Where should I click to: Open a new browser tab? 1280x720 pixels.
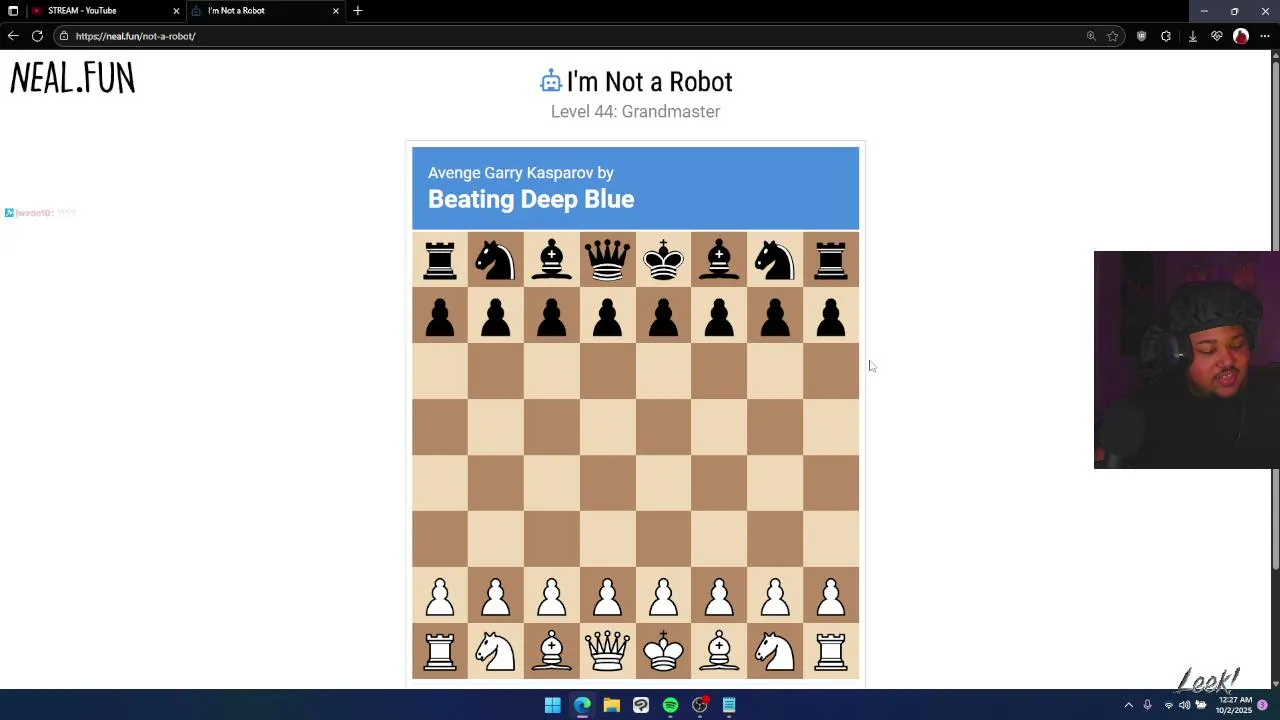[x=358, y=11]
